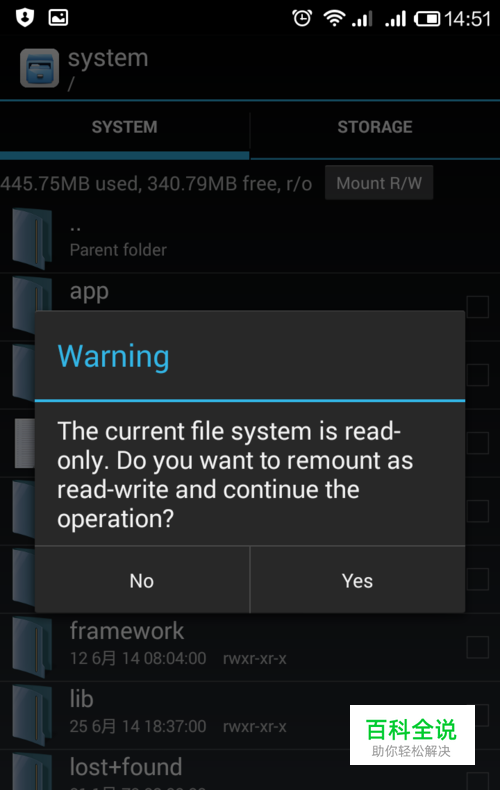Tap the alarm clock status icon
The height and width of the screenshot is (790, 500).
(302, 19)
